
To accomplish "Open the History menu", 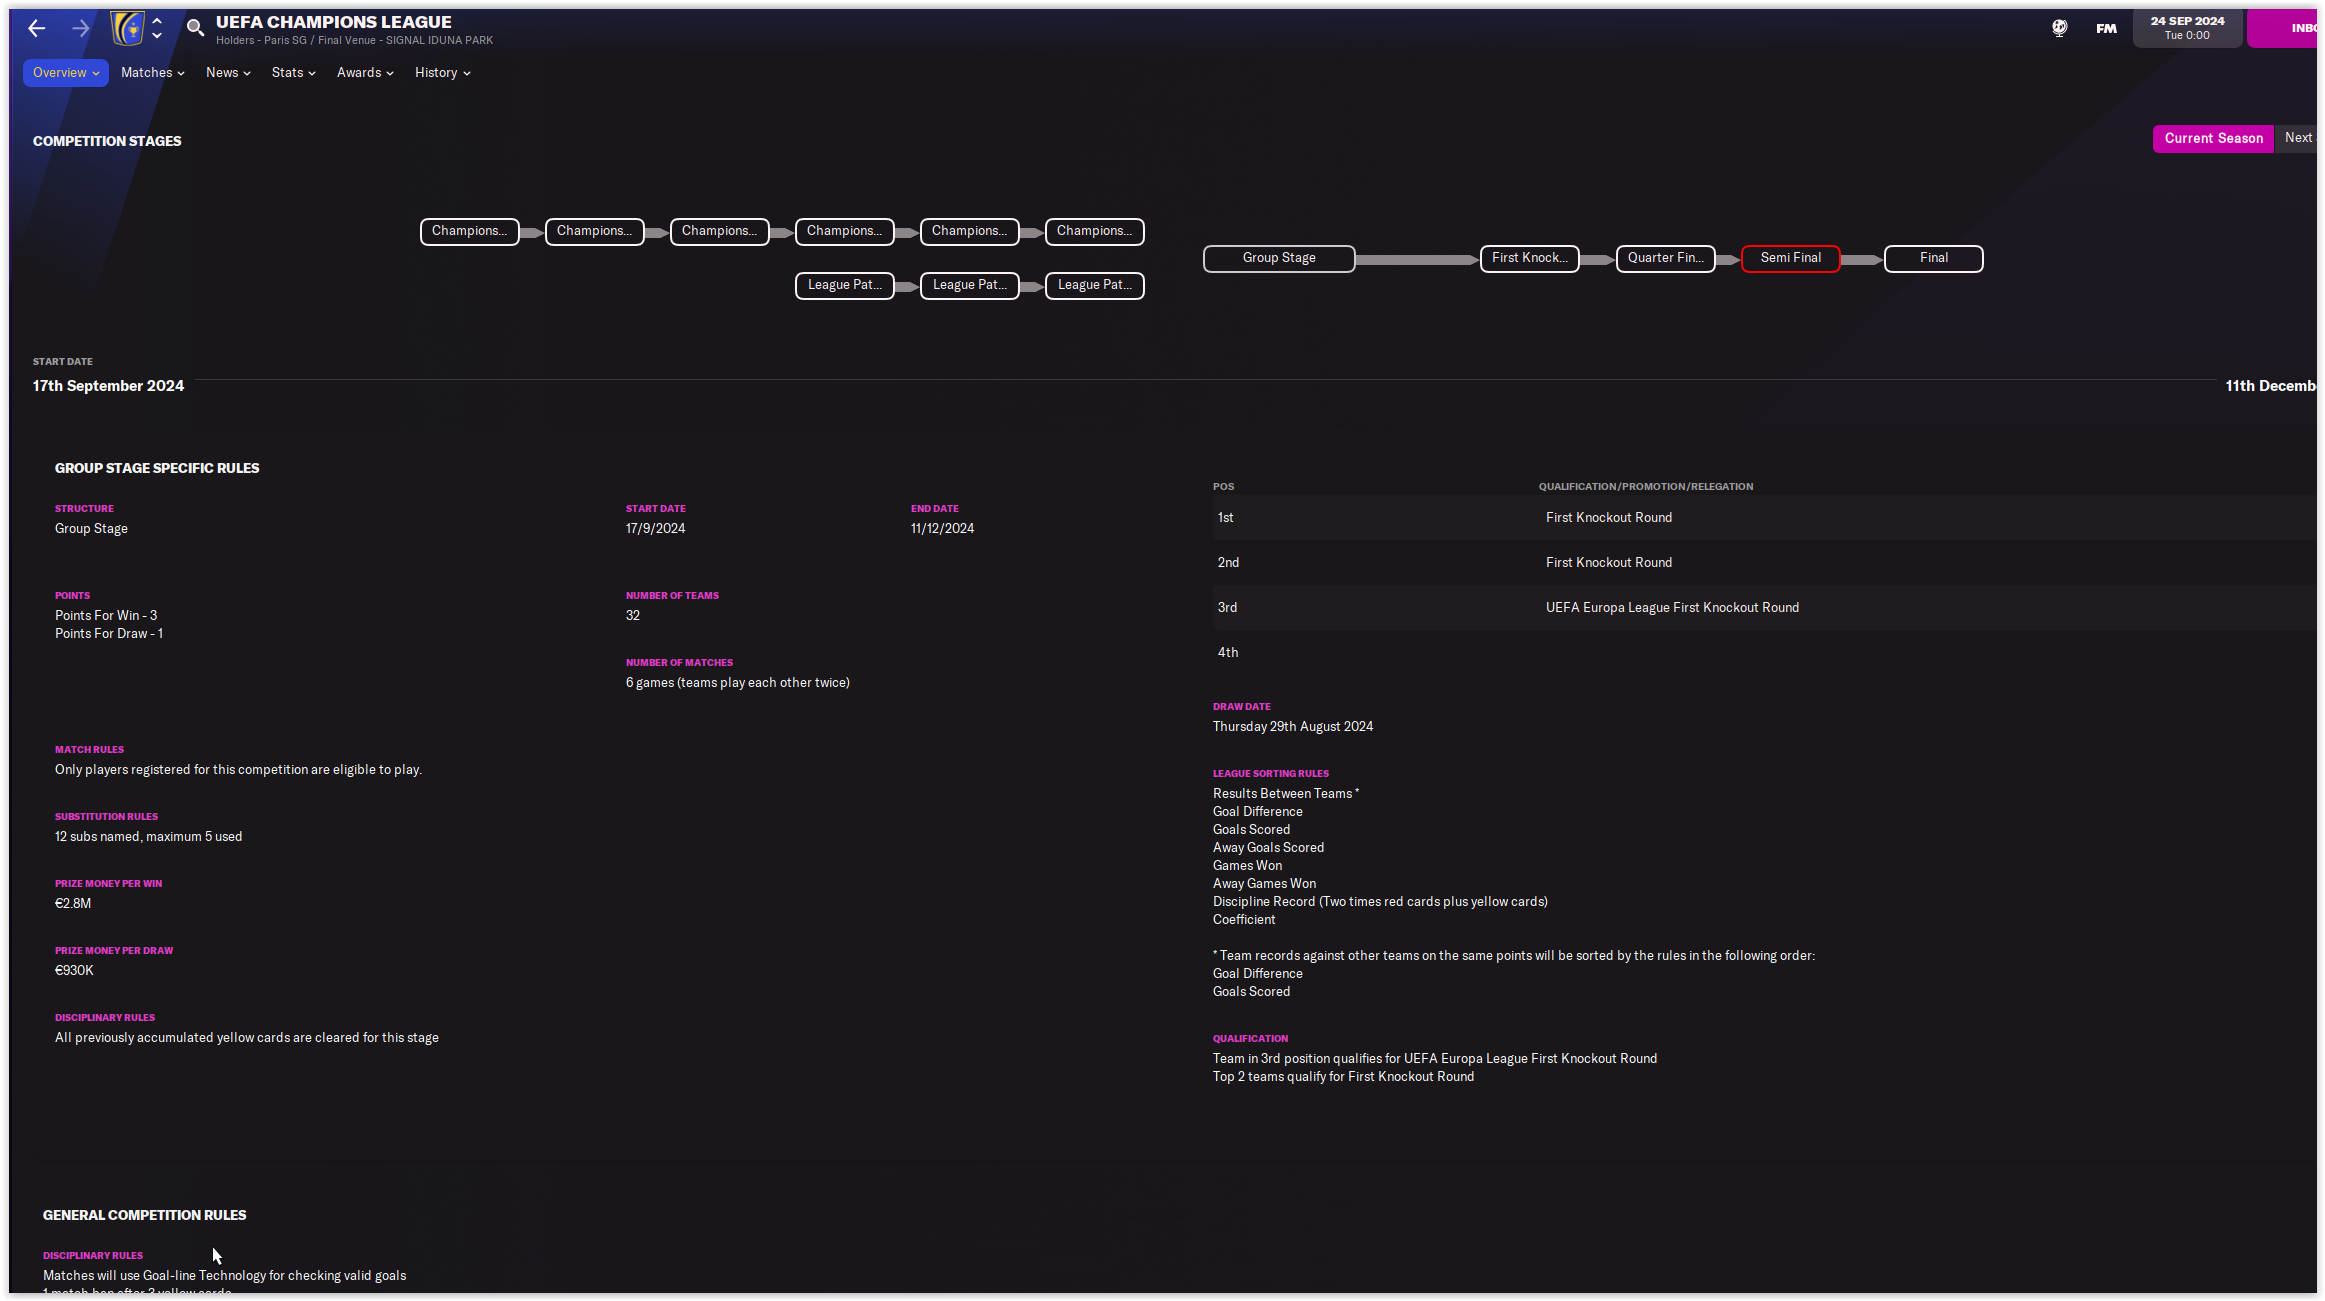I will pyautogui.click(x=442, y=73).
